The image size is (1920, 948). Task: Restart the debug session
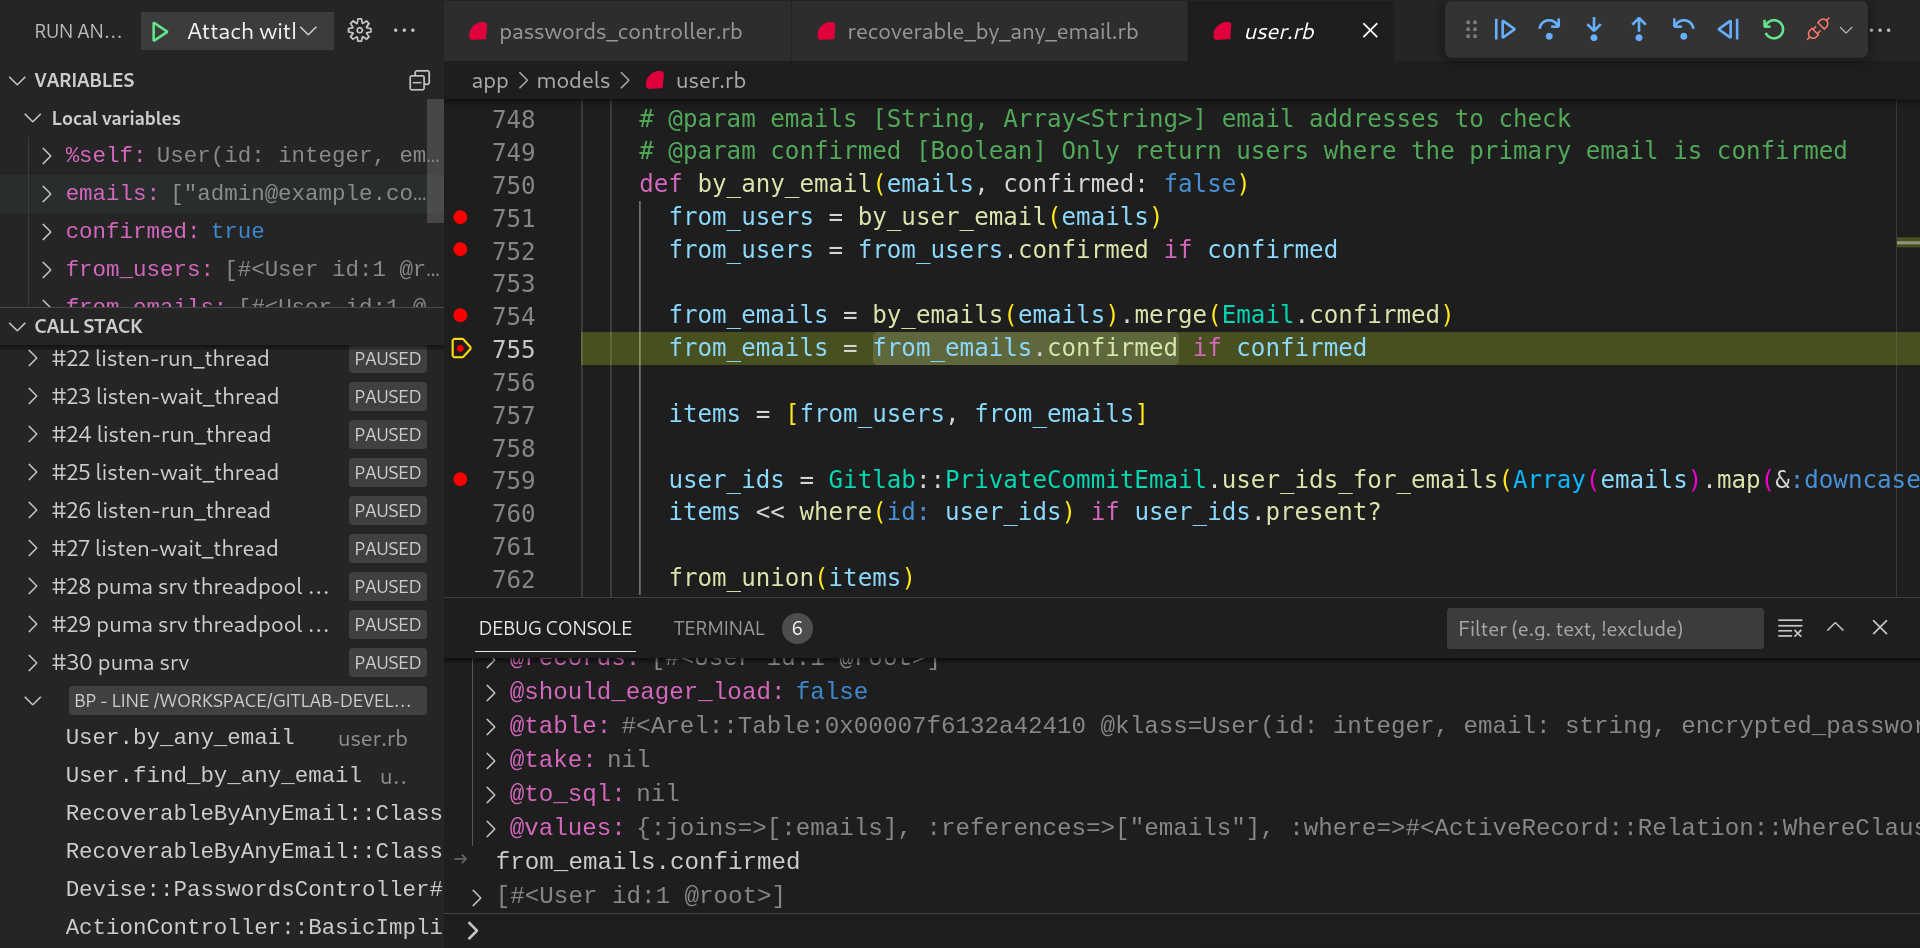(x=1774, y=30)
